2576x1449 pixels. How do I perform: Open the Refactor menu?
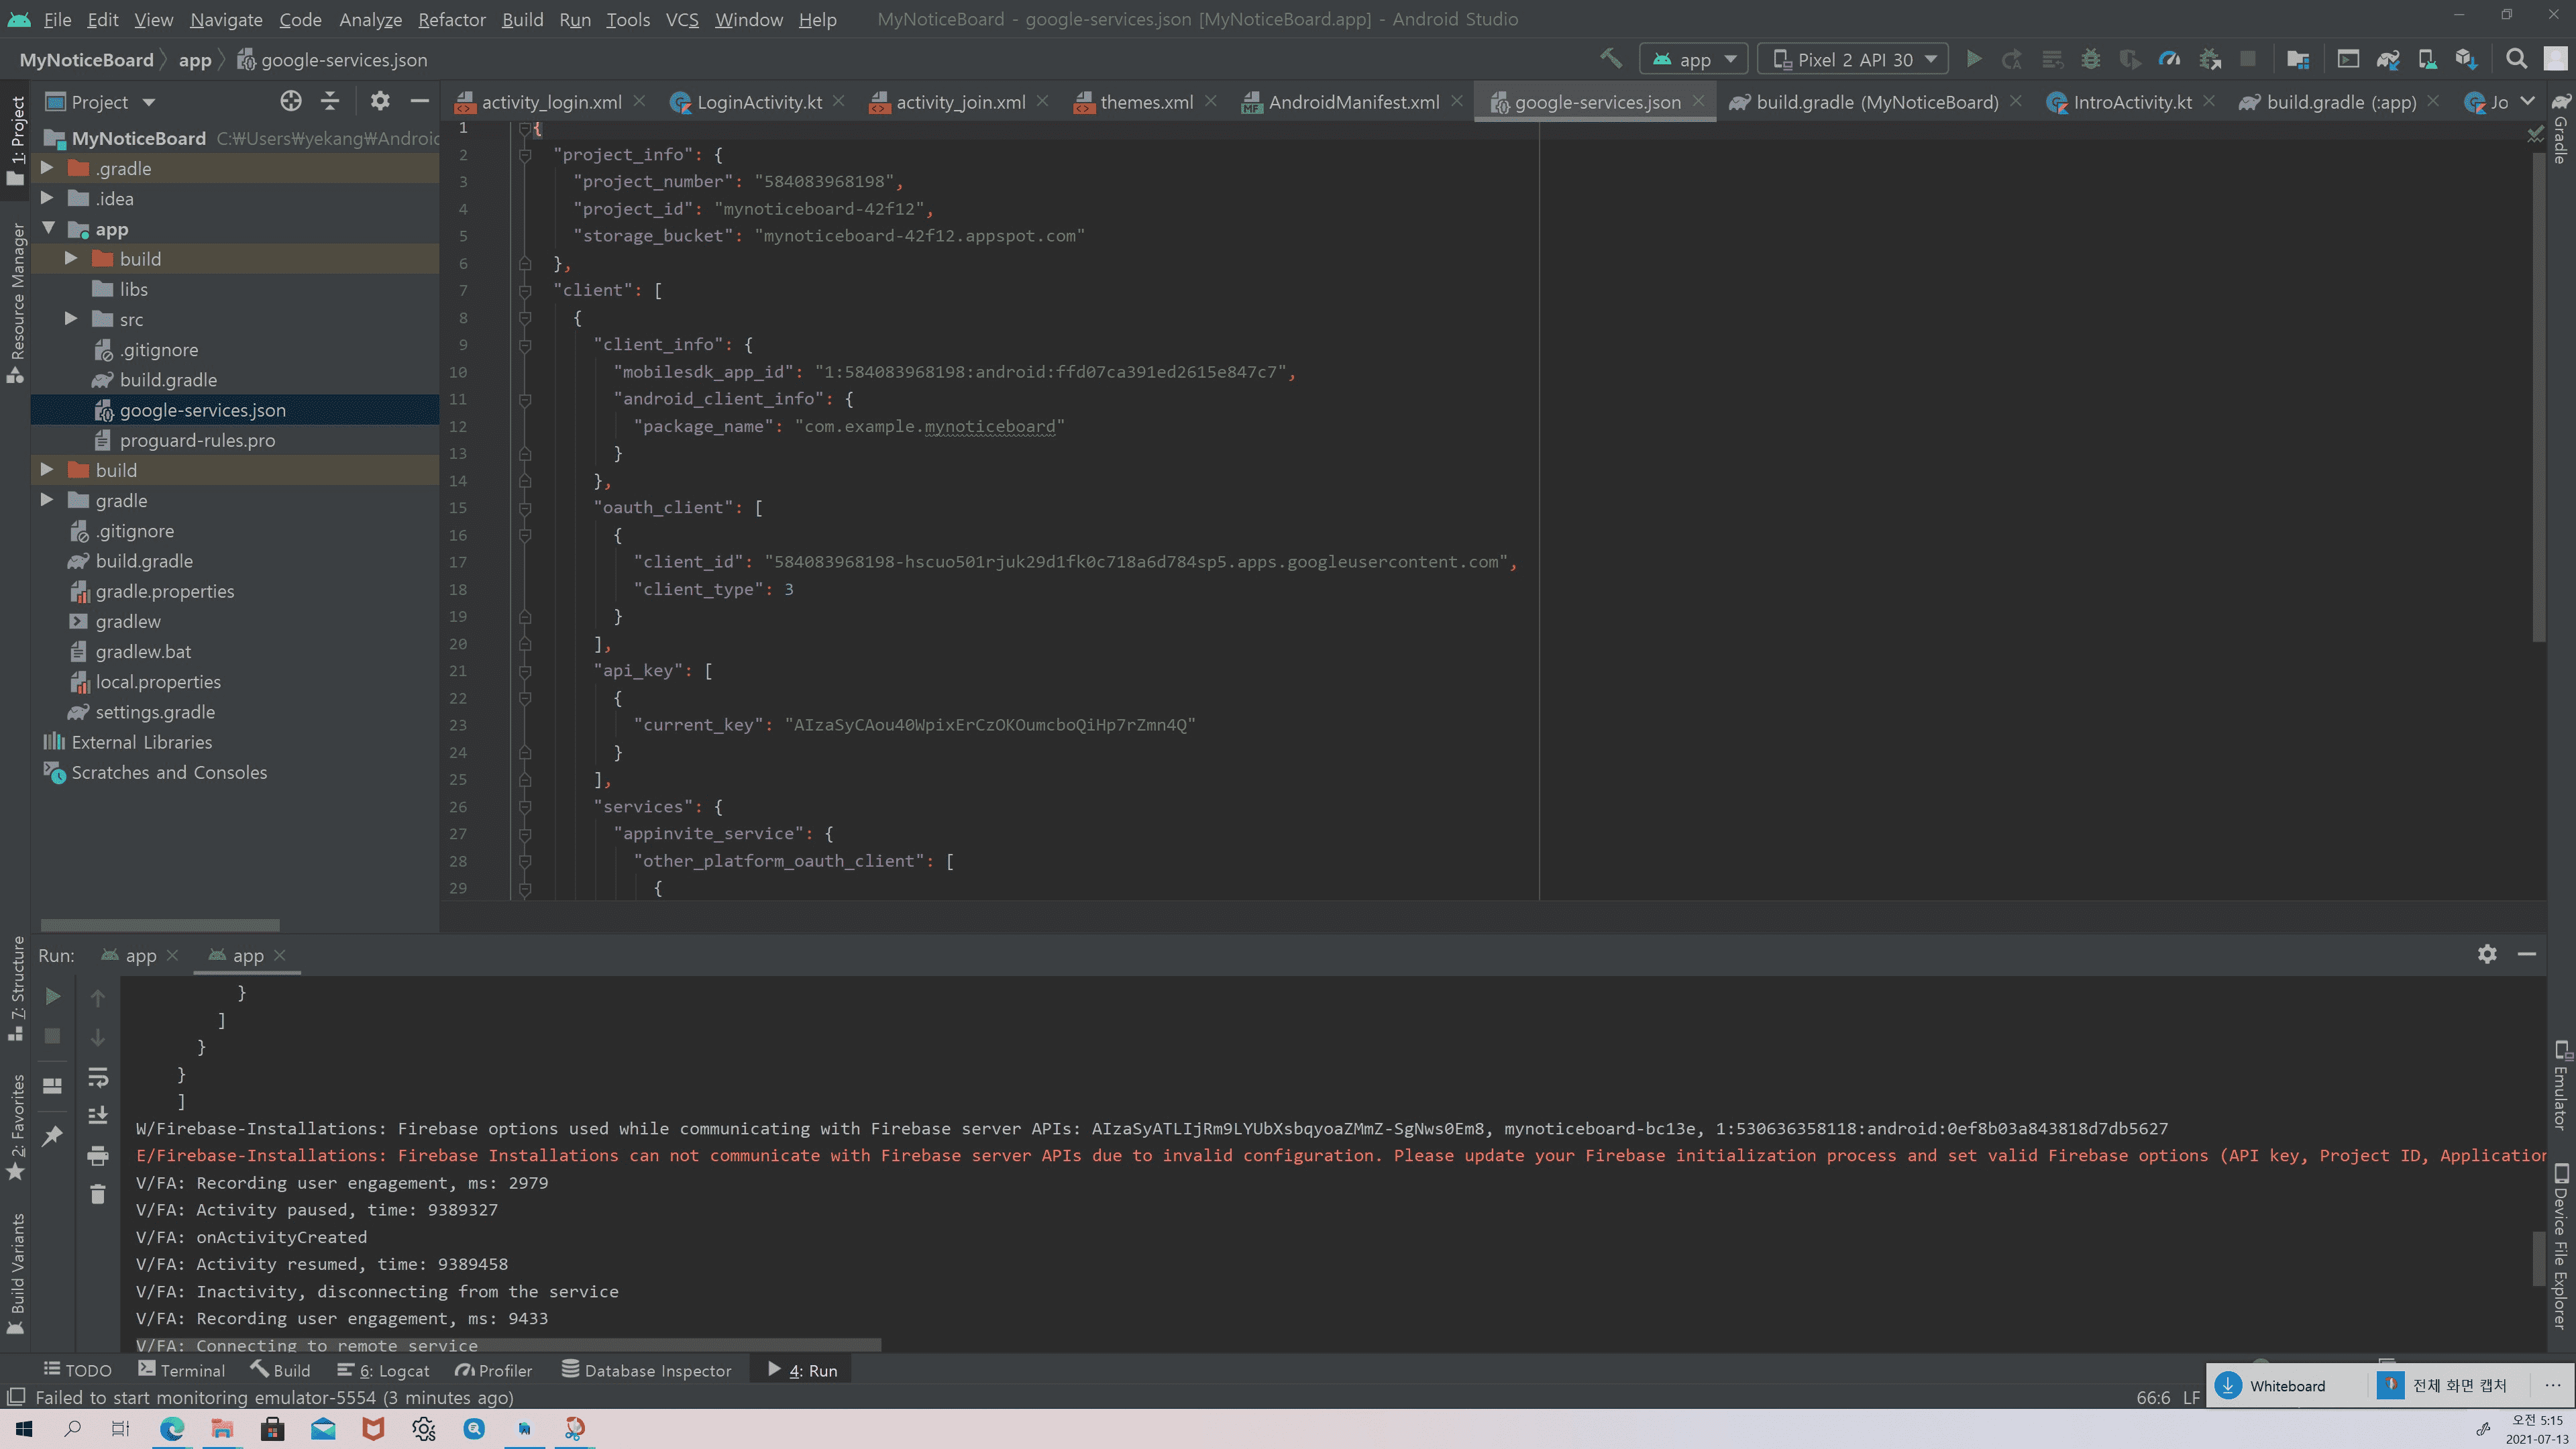click(x=451, y=19)
